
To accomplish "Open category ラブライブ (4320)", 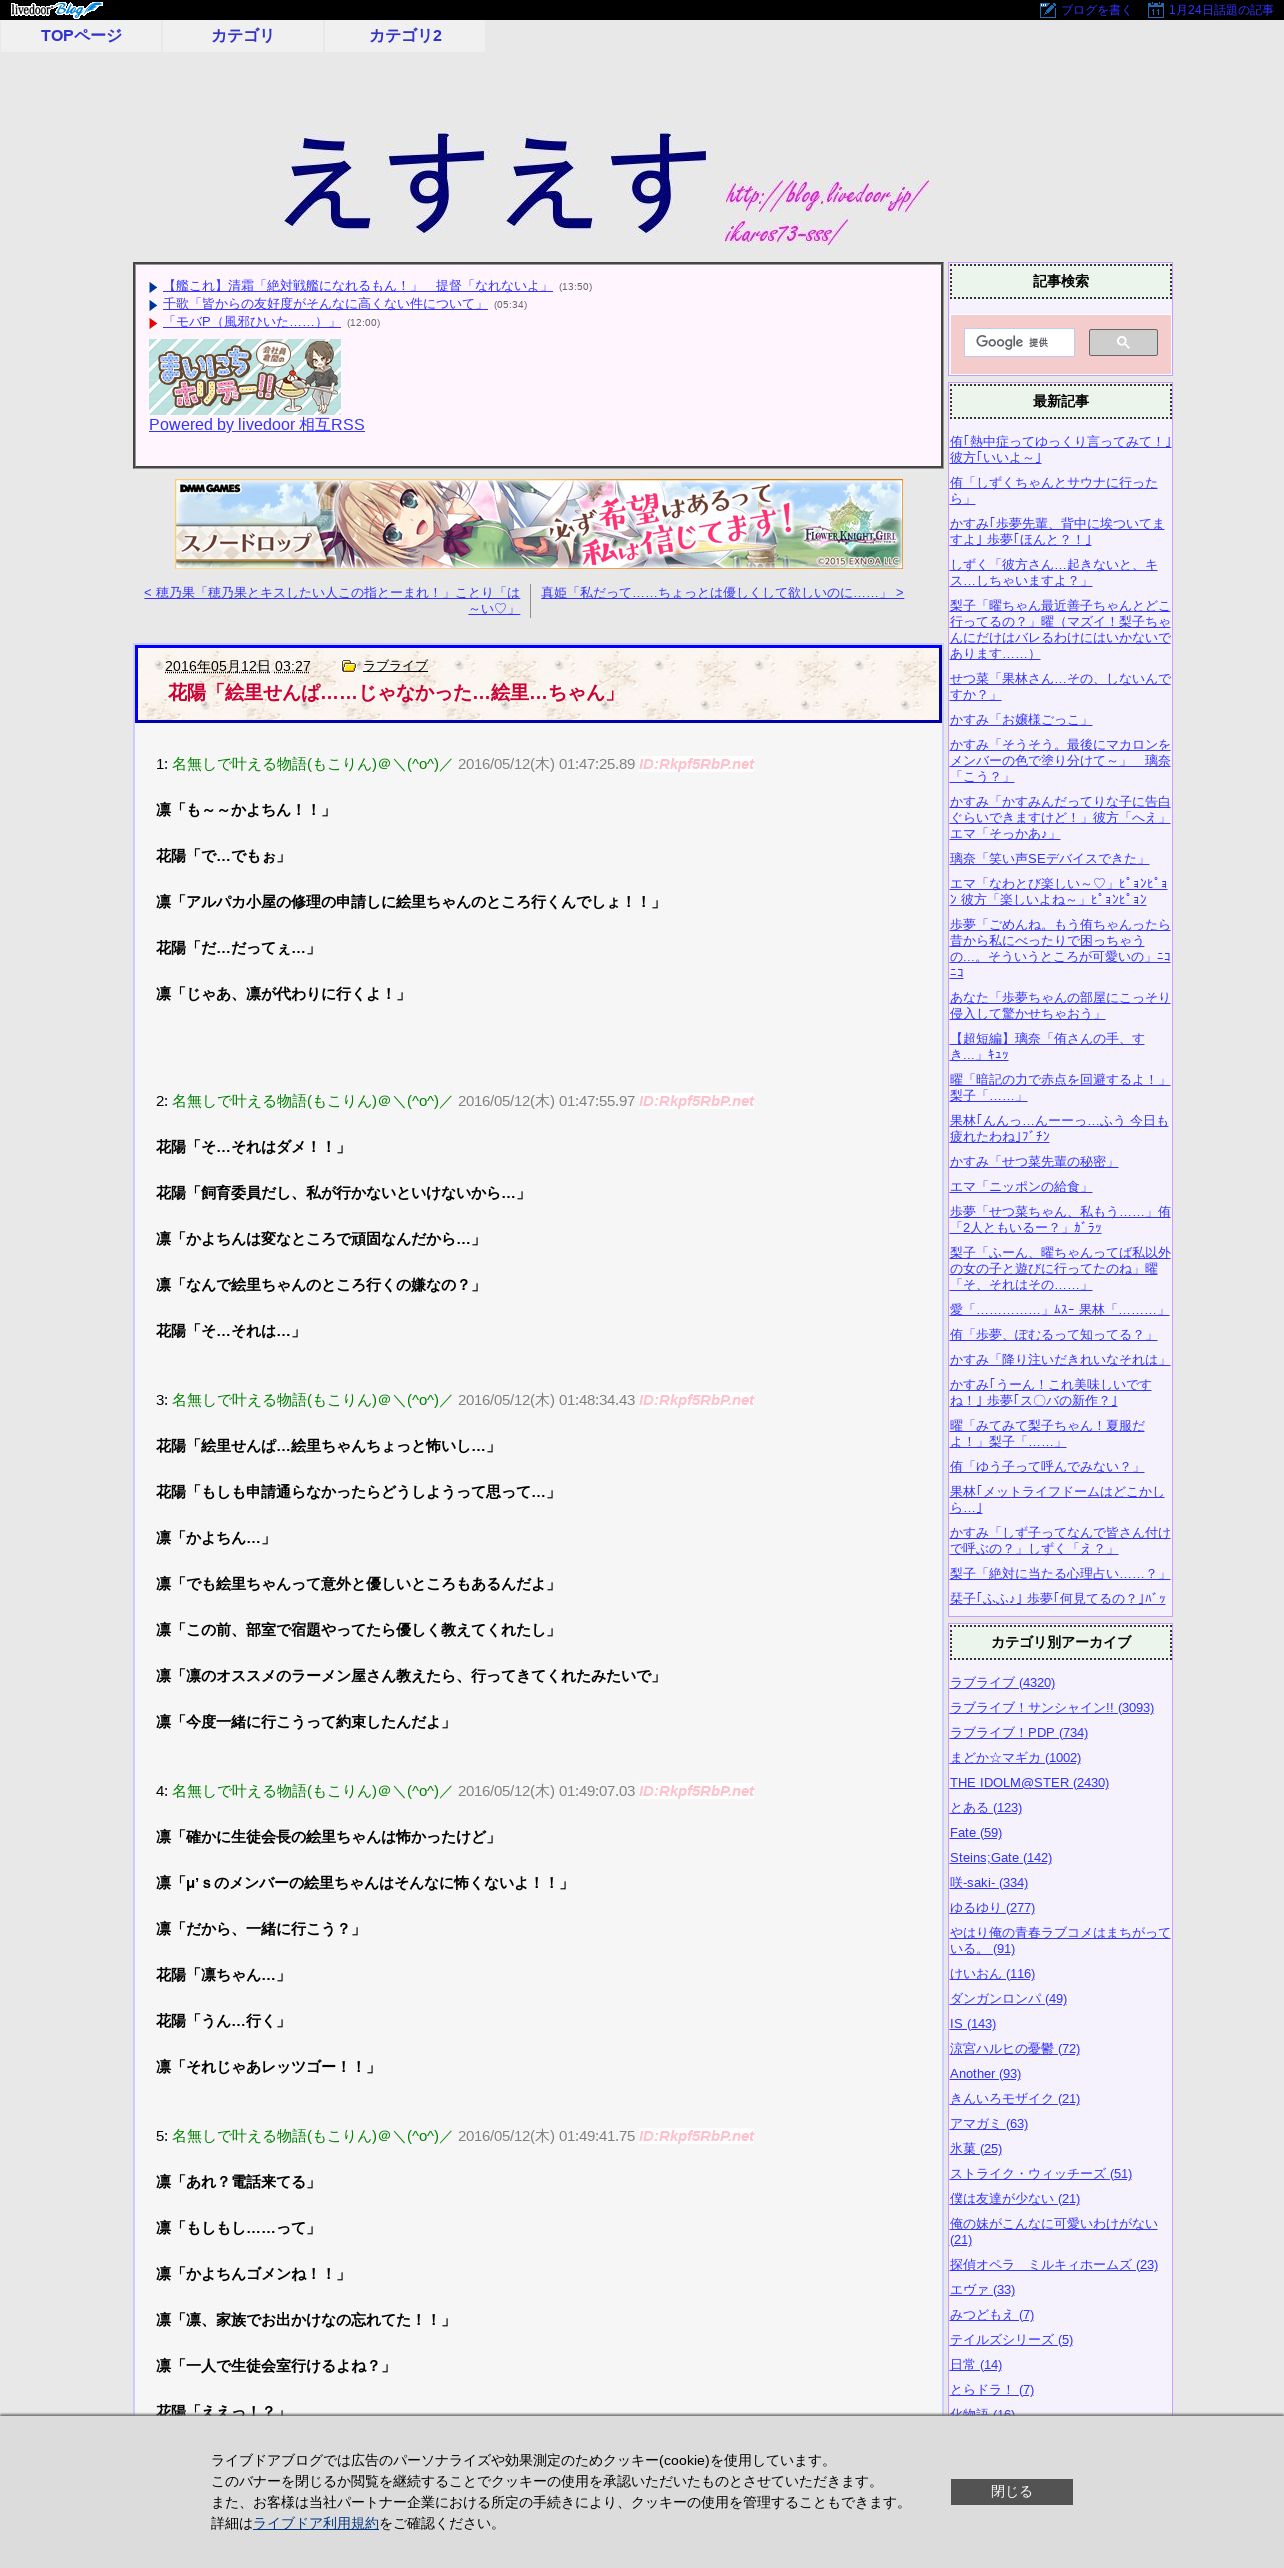I will click(x=1002, y=1683).
